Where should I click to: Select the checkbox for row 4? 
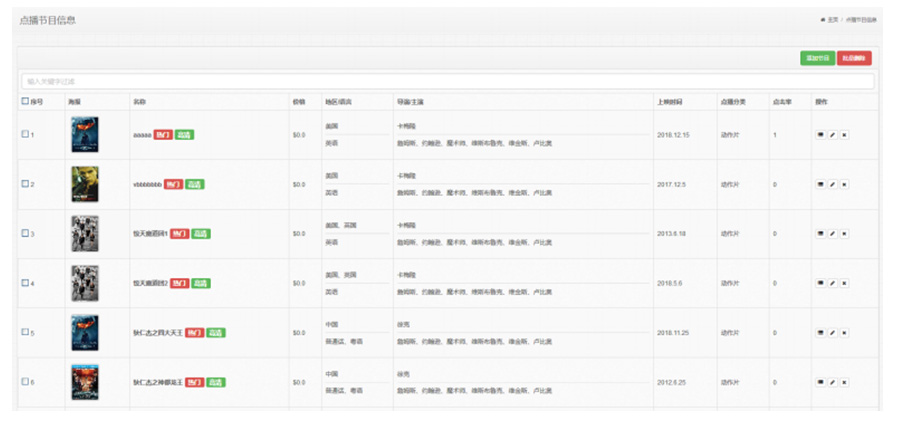25,283
